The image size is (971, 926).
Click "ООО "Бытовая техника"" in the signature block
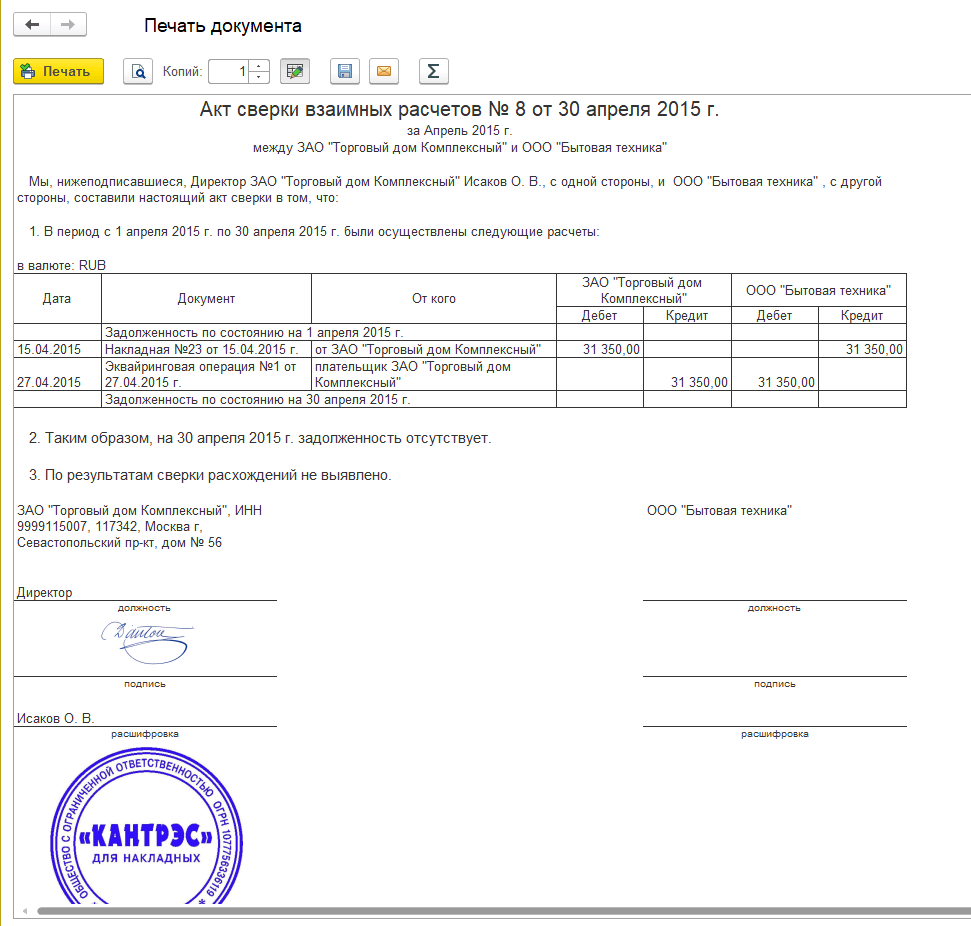pyautogui.click(x=719, y=510)
